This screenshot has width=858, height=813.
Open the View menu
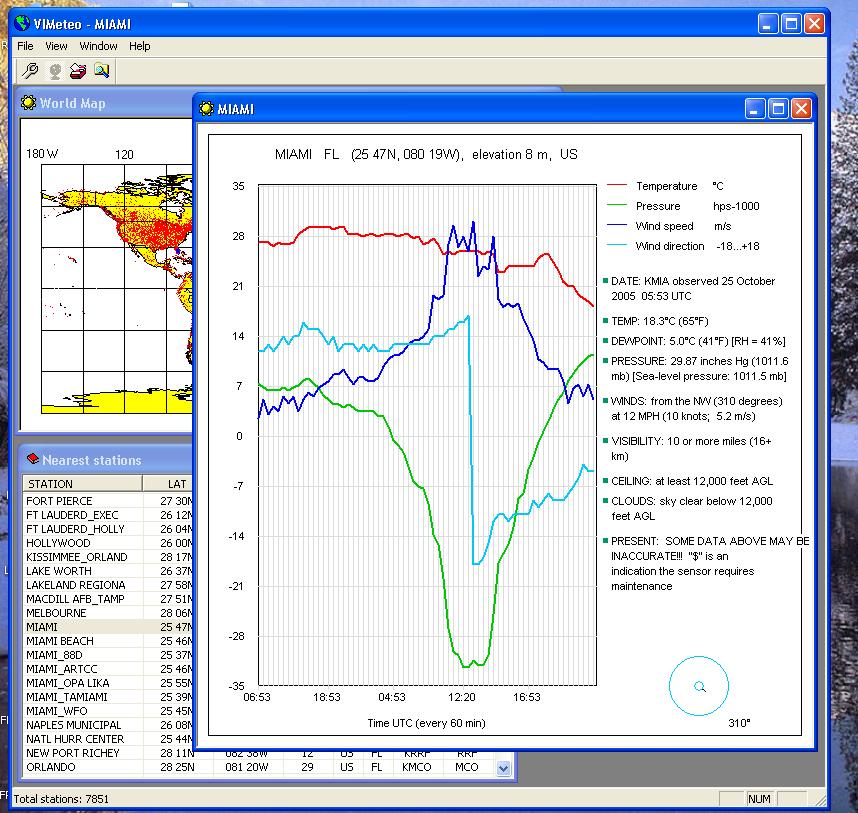[56, 46]
